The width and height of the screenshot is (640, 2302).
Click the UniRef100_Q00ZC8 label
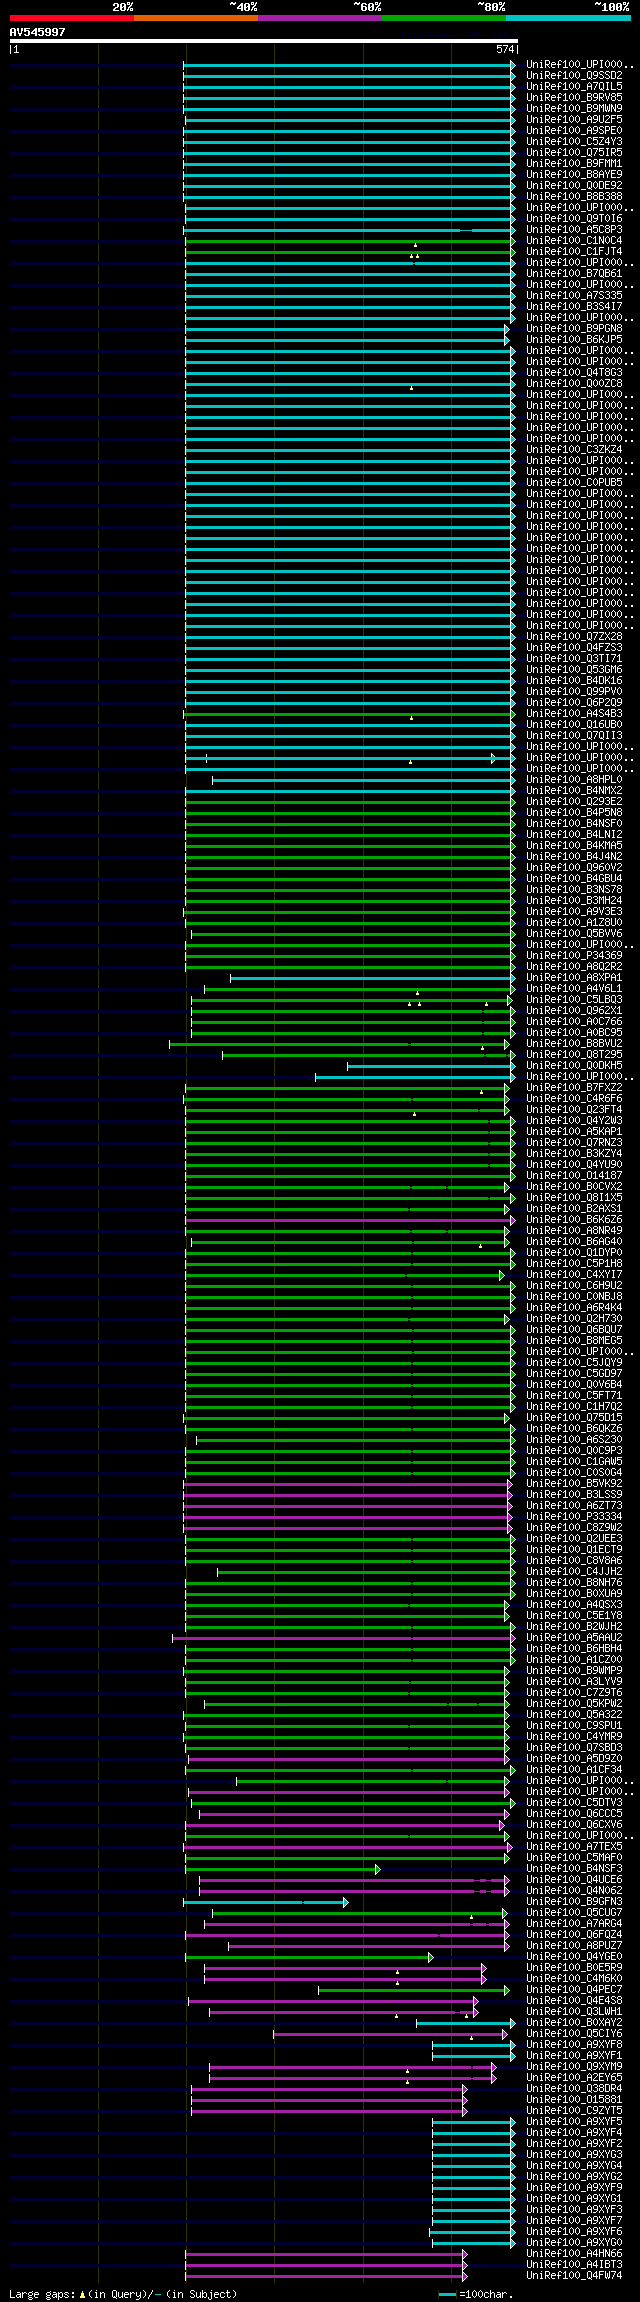click(x=574, y=383)
